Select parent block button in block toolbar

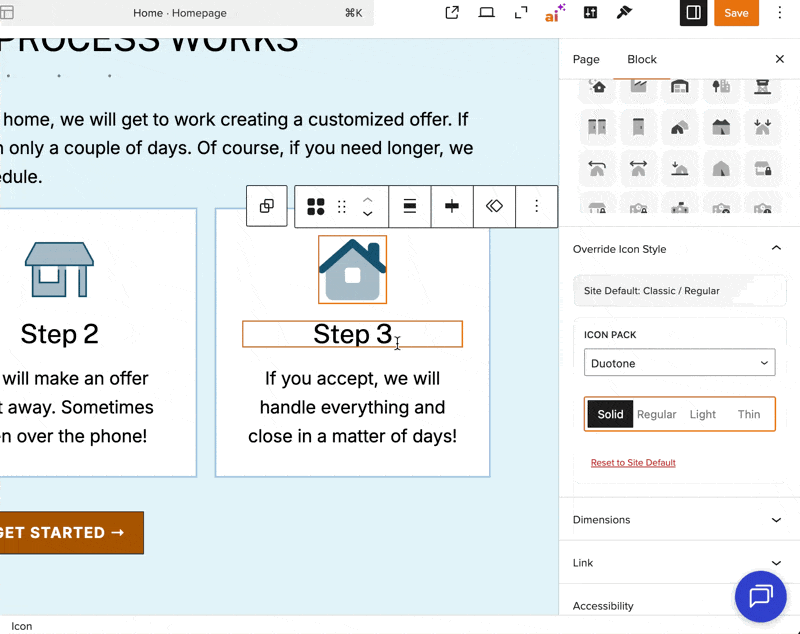click(267, 206)
